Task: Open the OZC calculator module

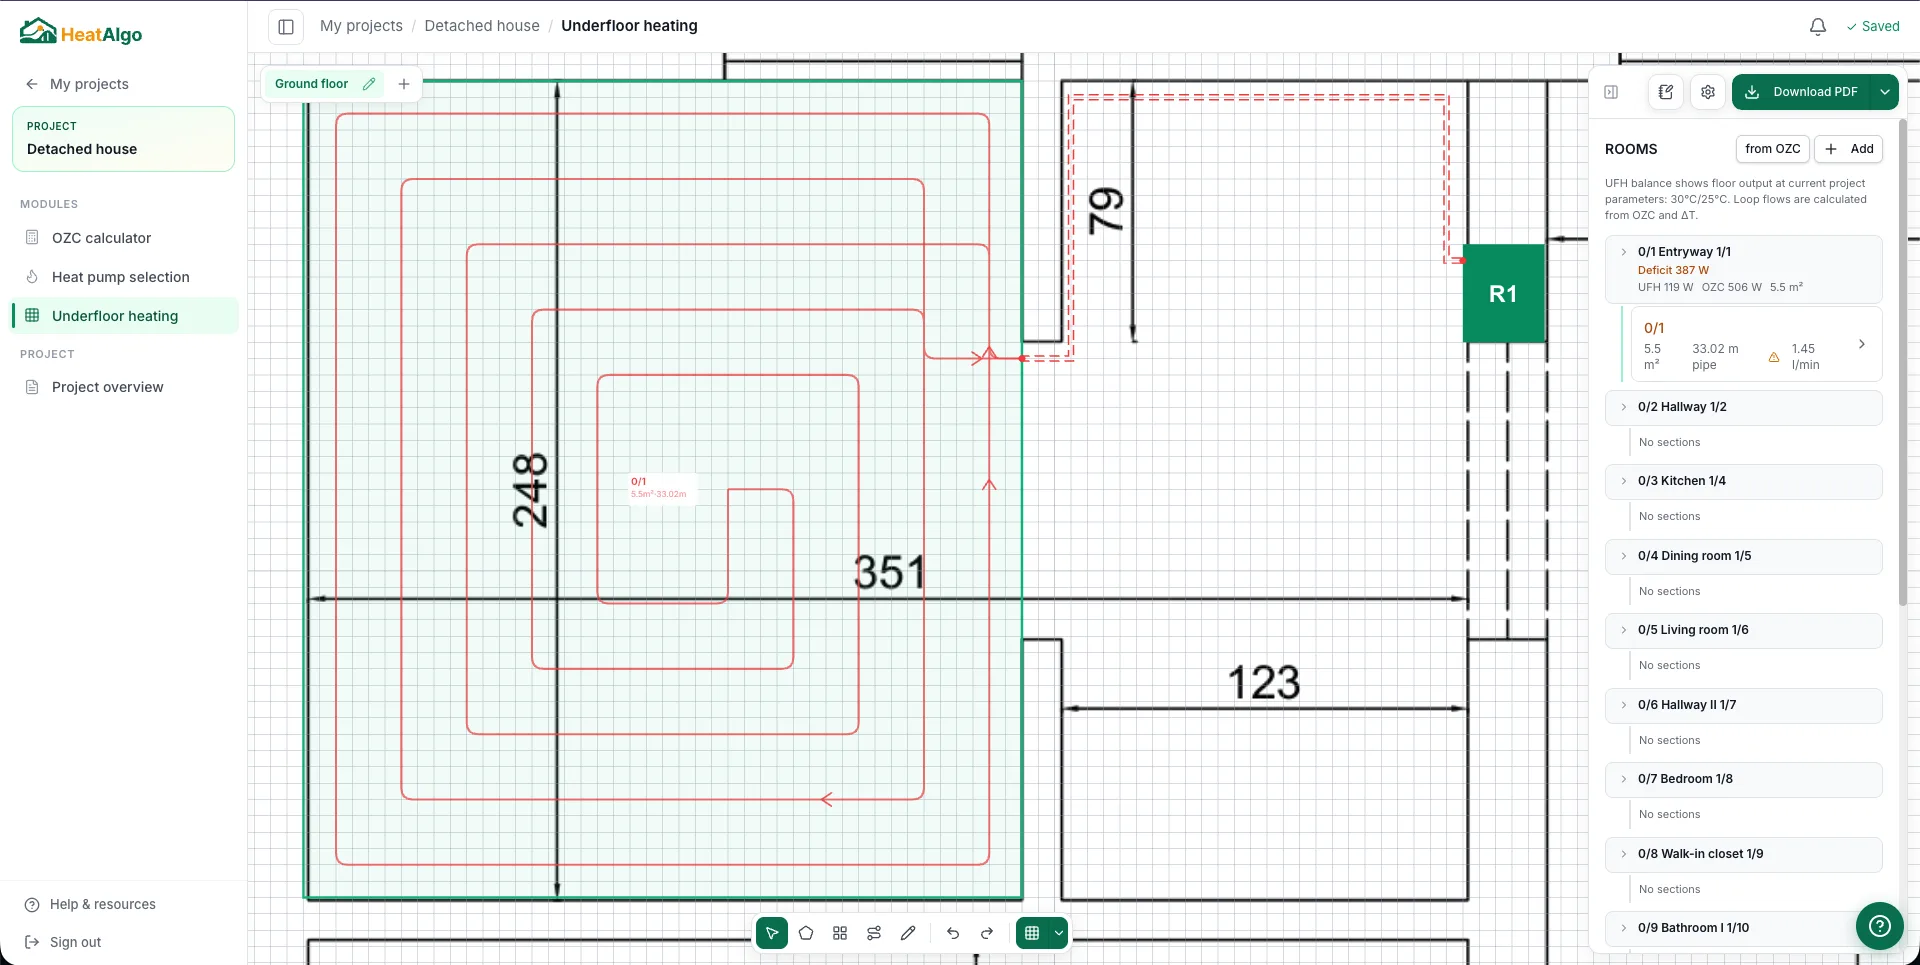Action: [125, 238]
